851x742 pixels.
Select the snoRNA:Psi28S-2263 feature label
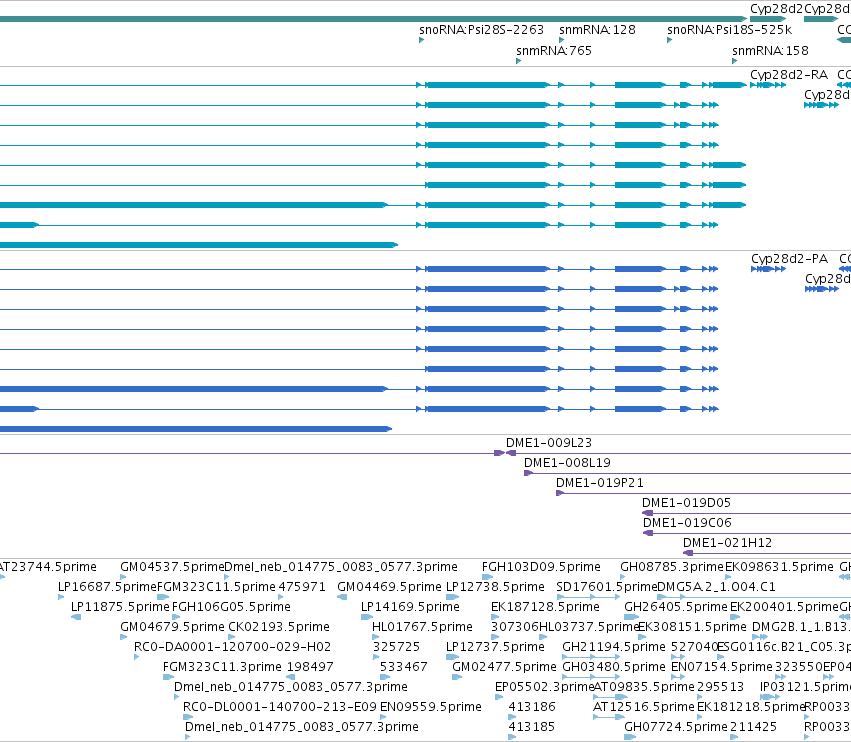481,30
